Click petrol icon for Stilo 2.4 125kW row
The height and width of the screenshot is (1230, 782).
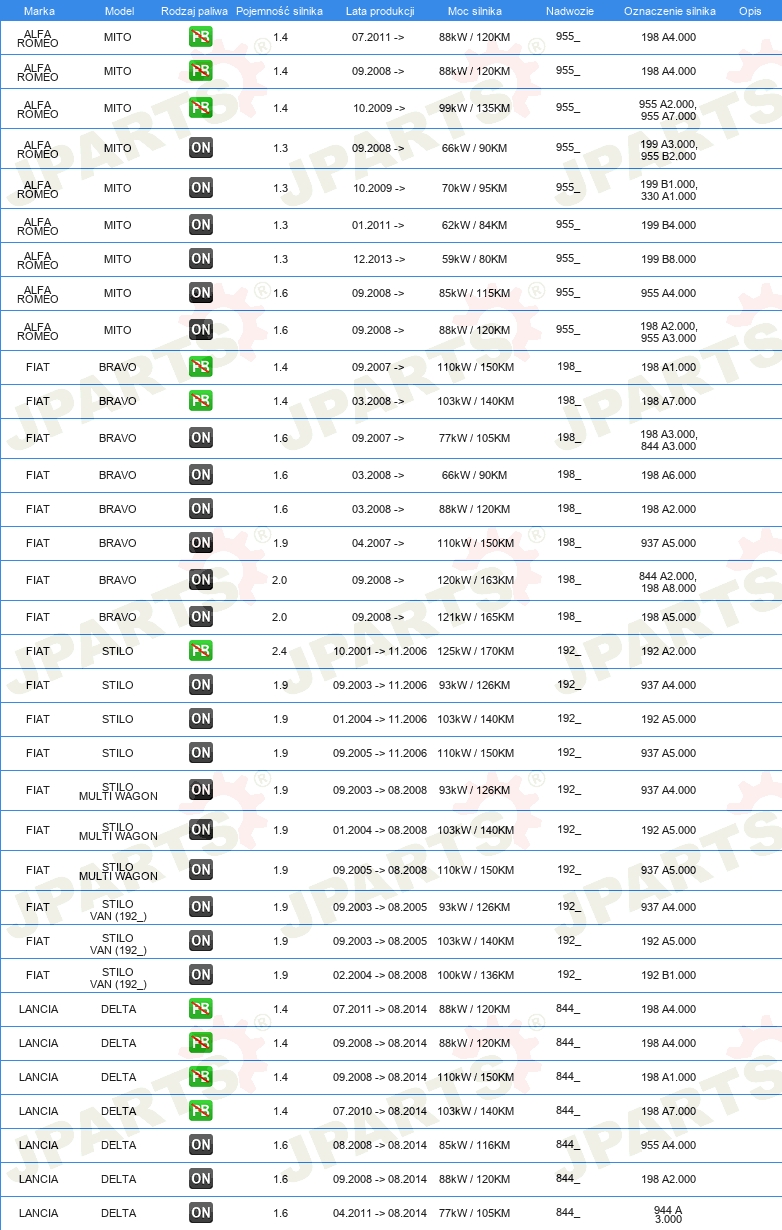click(x=201, y=651)
